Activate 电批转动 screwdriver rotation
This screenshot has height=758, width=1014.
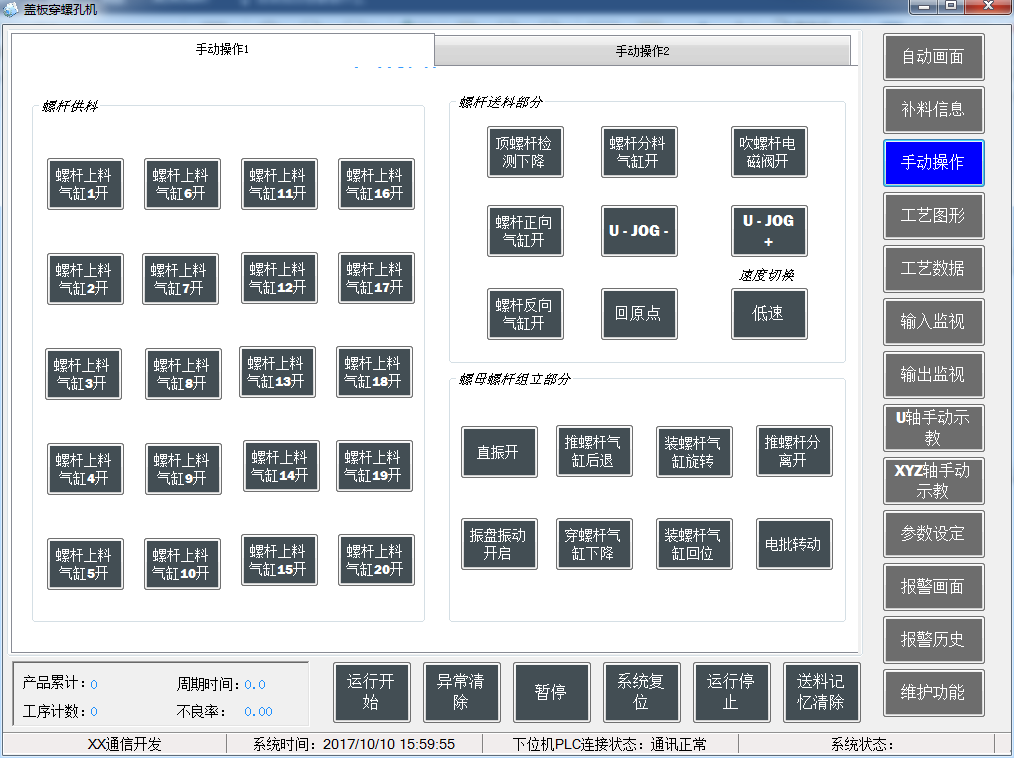click(x=794, y=544)
